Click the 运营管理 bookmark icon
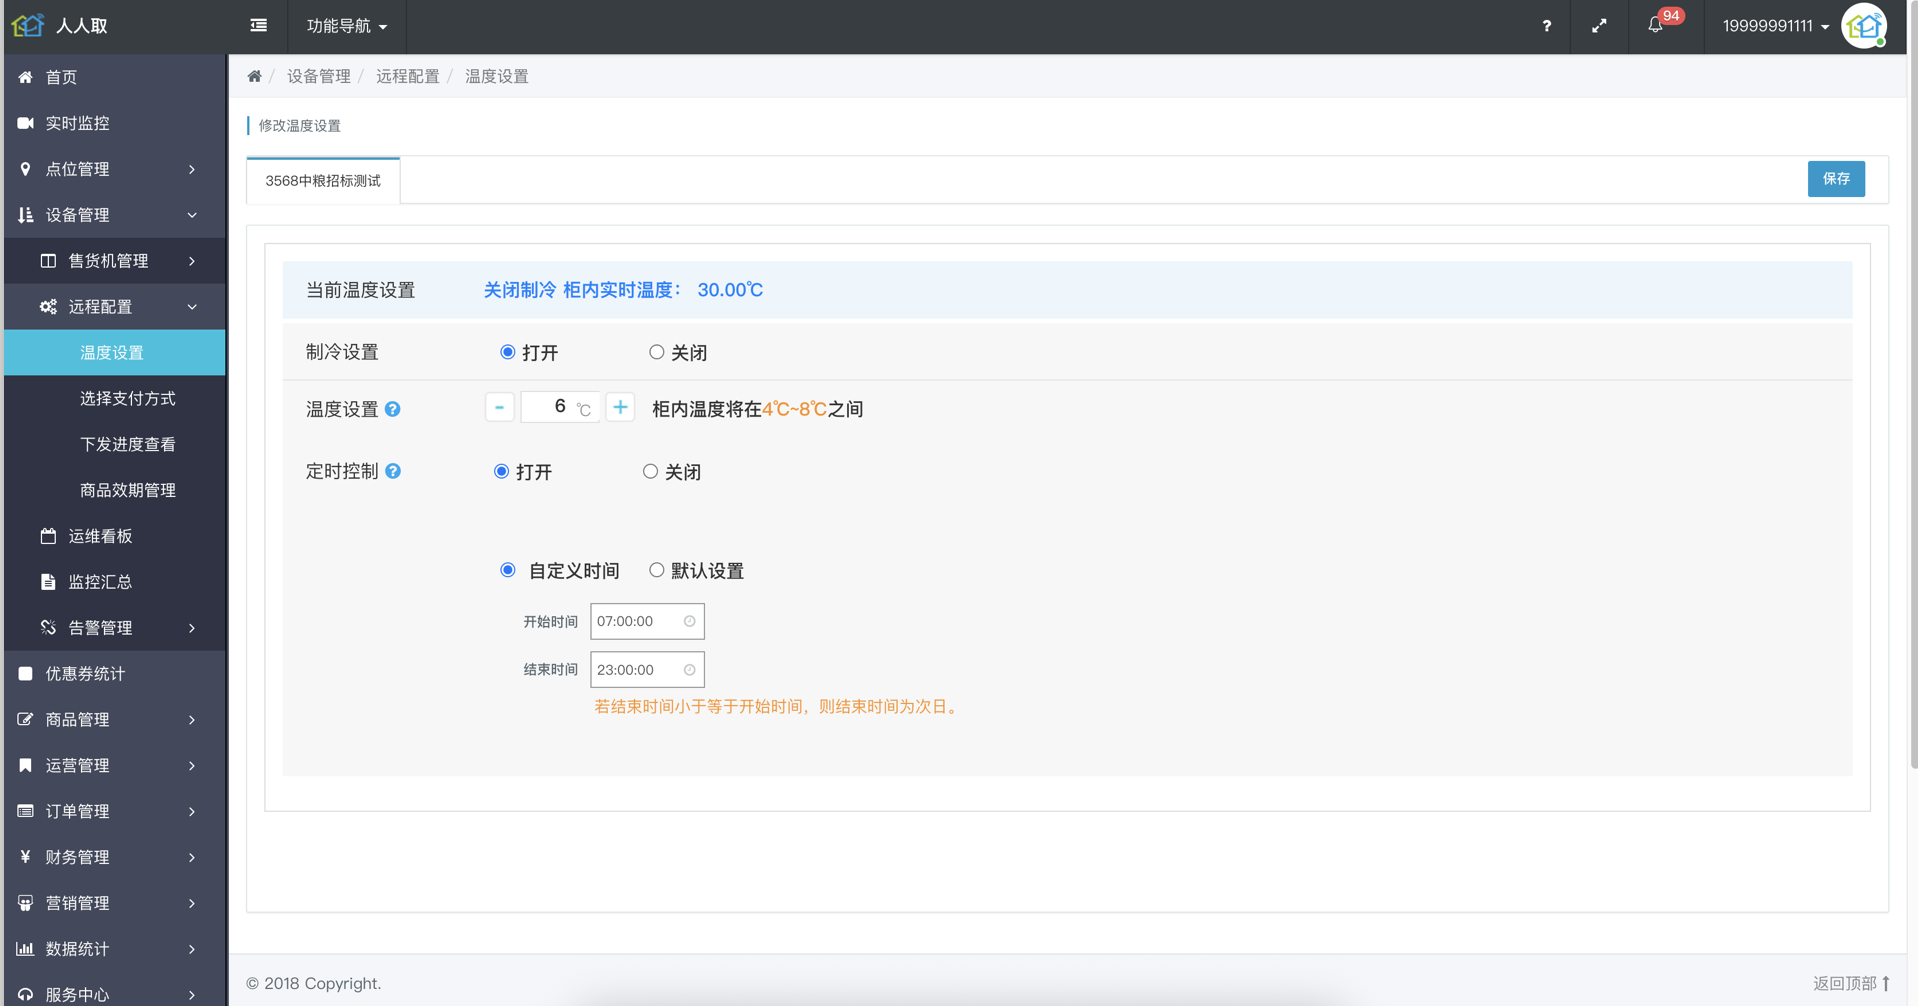 coord(26,766)
